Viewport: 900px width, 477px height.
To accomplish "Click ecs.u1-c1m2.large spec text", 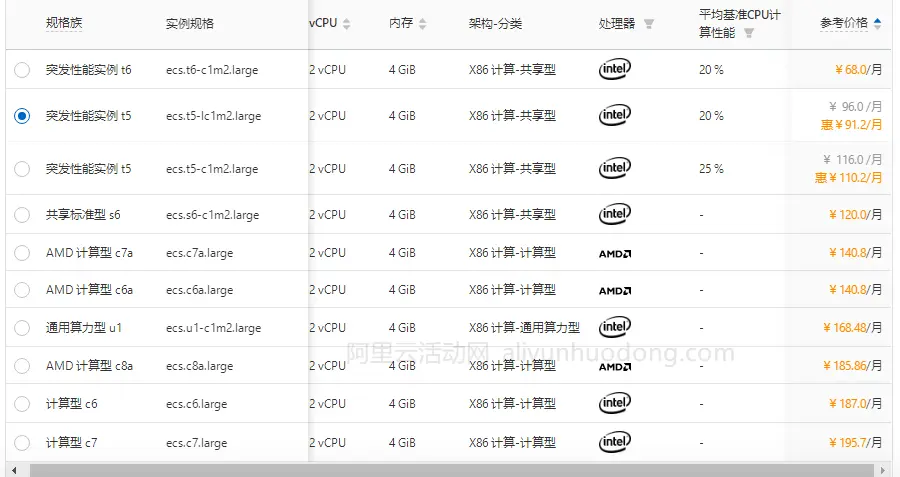I will (214, 328).
